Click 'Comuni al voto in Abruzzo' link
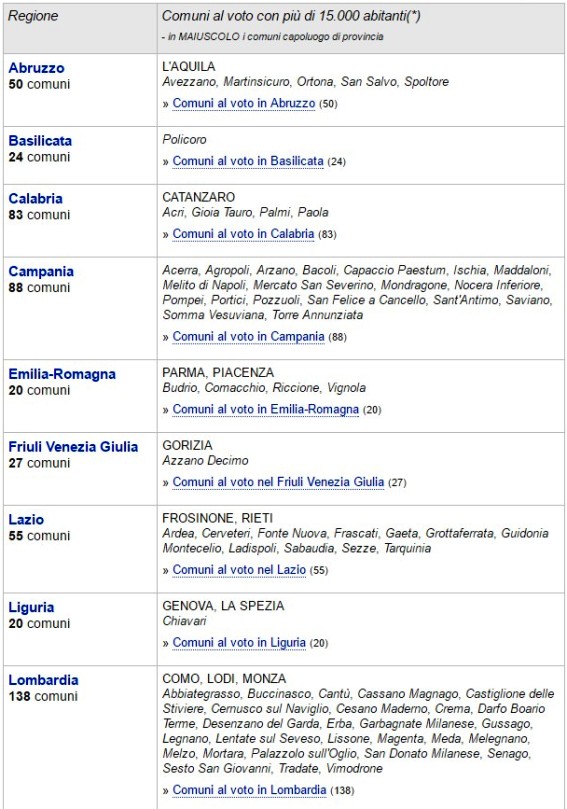Viewport: 567px width, 809px height. (x=244, y=103)
